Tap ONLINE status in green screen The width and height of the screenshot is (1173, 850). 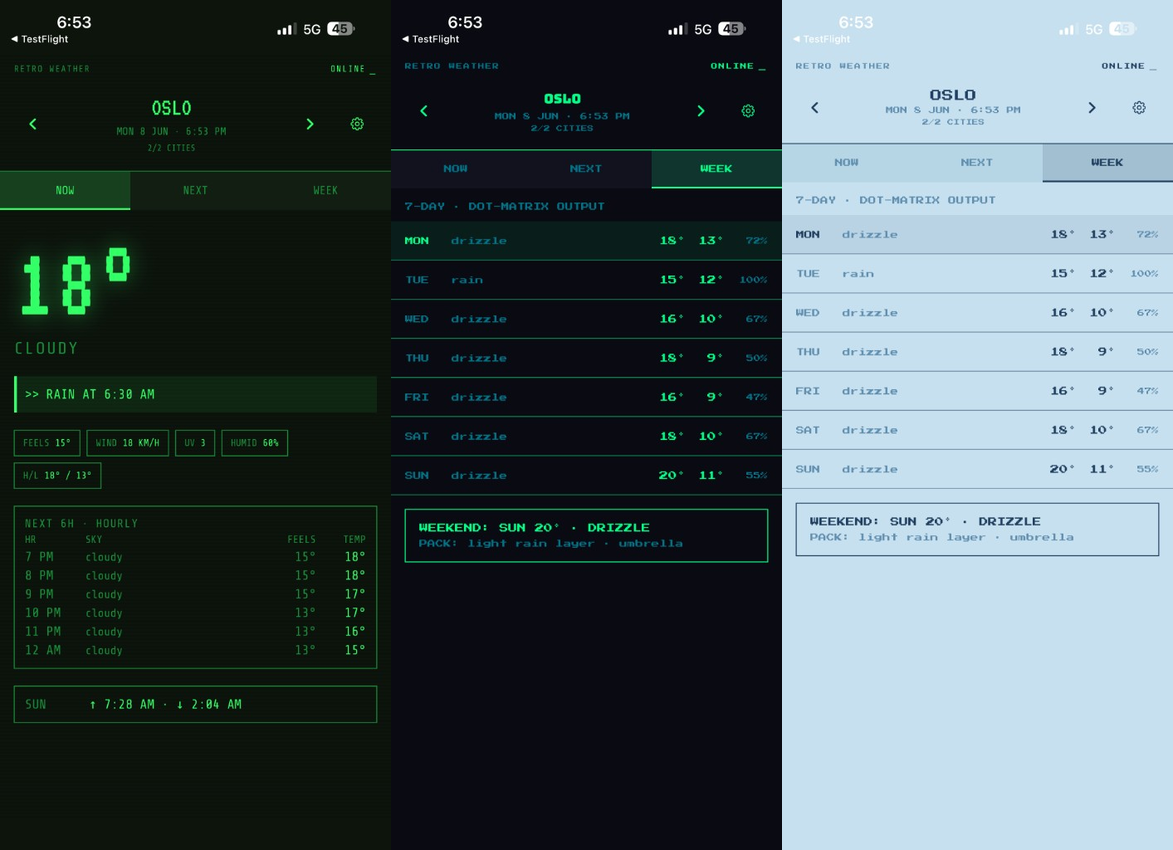352,69
